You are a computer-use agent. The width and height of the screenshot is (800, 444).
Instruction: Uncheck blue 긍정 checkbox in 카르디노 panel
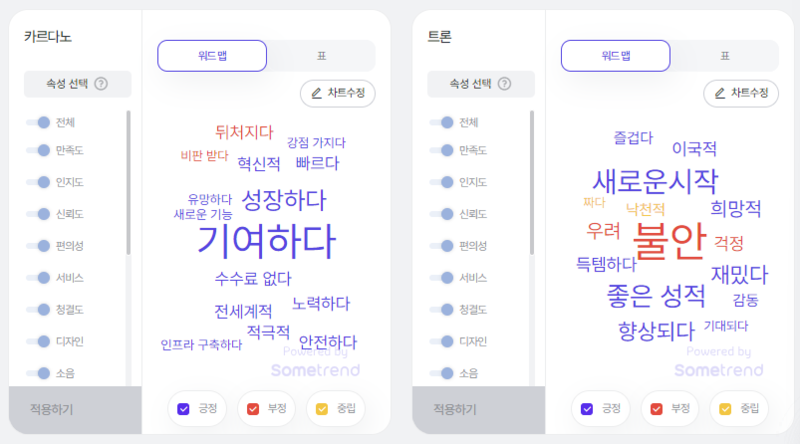pos(183,409)
